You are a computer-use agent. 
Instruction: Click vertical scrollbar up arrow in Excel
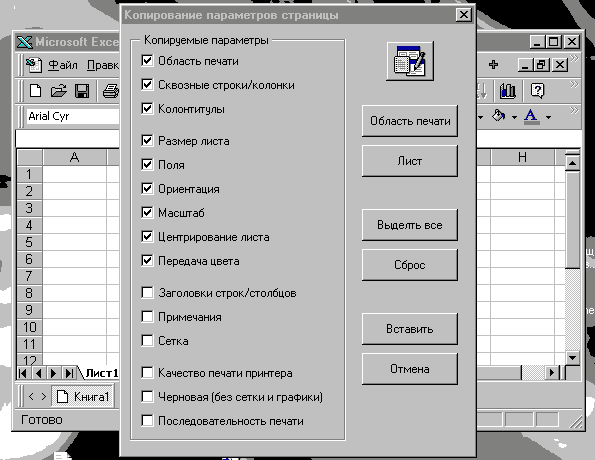[572, 163]
